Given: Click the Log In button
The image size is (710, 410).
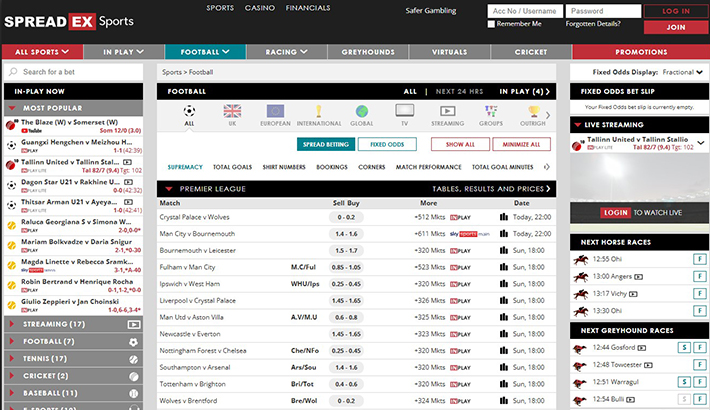Looking at the screenshot, I should pos(676,11).
